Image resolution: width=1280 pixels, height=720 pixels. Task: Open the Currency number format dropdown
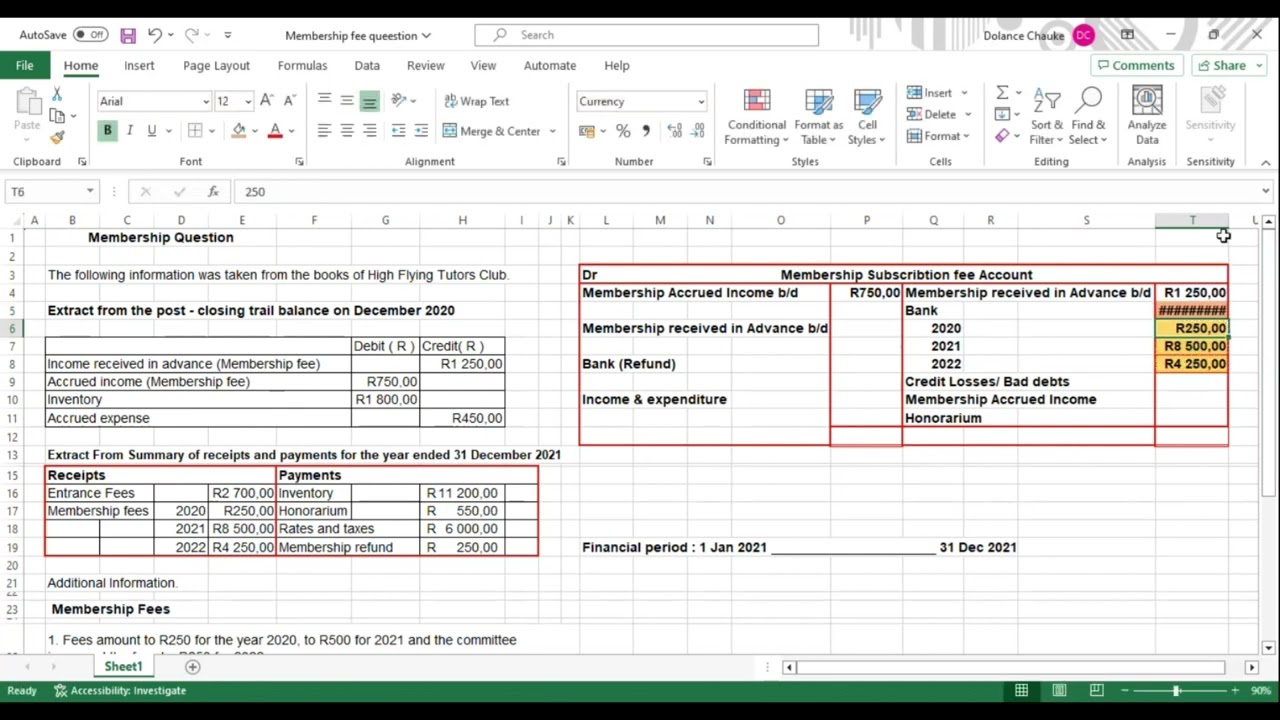[700, 102]
